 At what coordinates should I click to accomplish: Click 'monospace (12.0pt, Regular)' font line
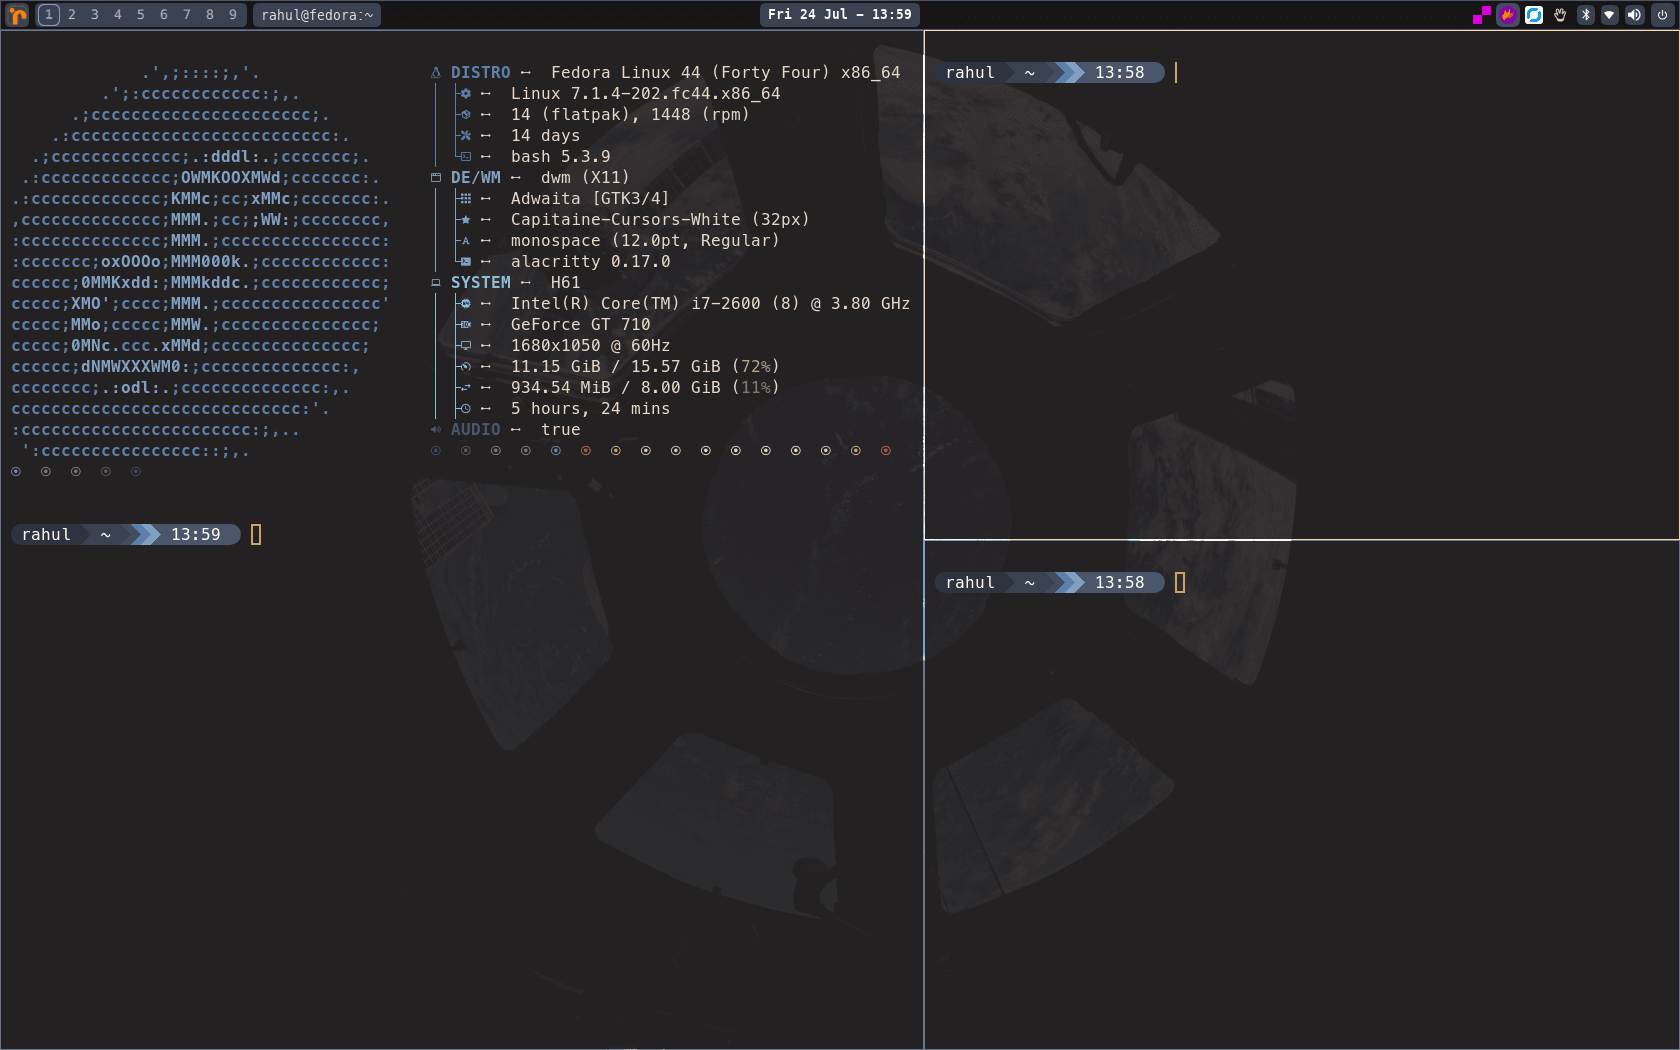click(645, 241)
